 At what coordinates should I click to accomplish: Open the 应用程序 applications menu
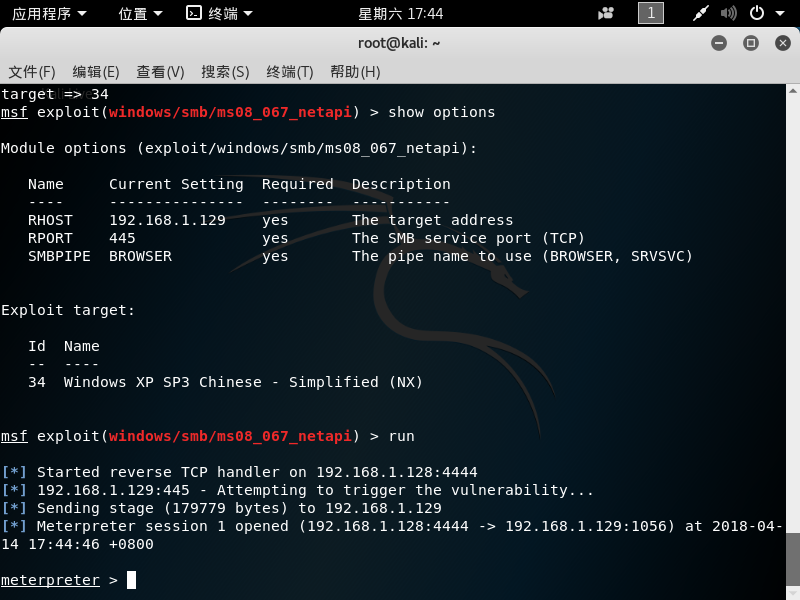click(49, 13)
